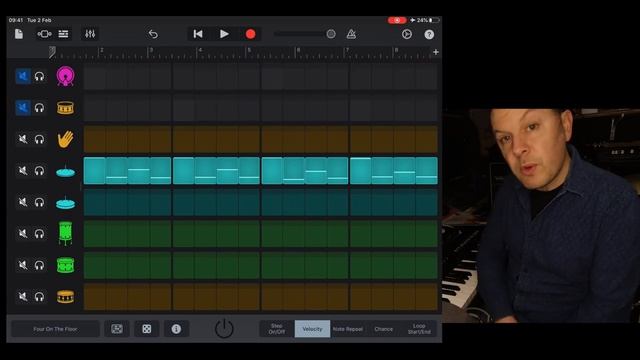Screen dimensions: 640x360
Task: Mute the bottom snare row
Action: click(x=23, y=296)
